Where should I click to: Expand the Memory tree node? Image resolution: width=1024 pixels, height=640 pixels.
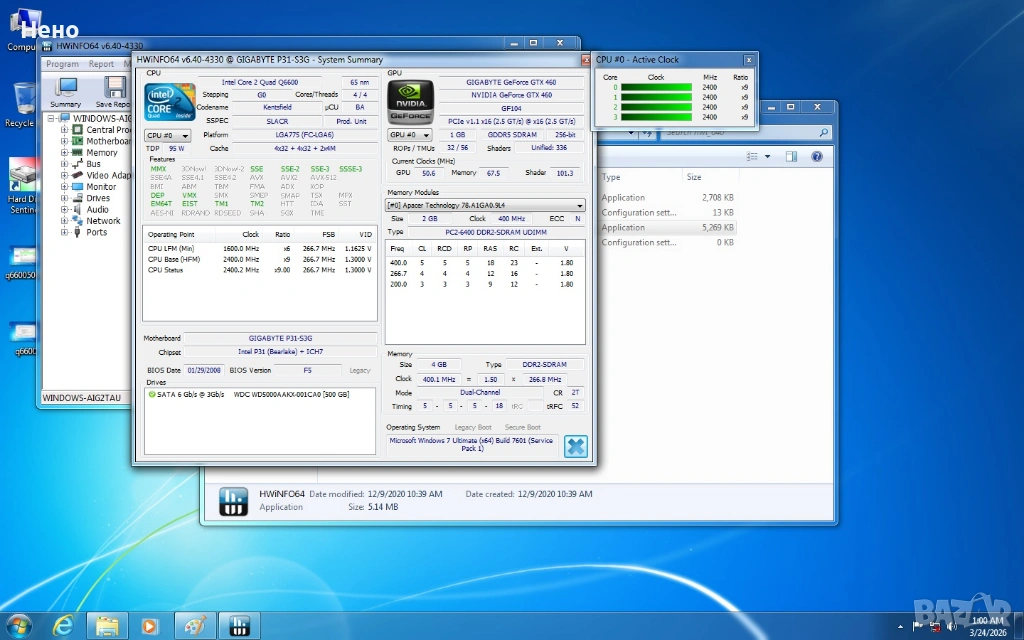(65, 153)
